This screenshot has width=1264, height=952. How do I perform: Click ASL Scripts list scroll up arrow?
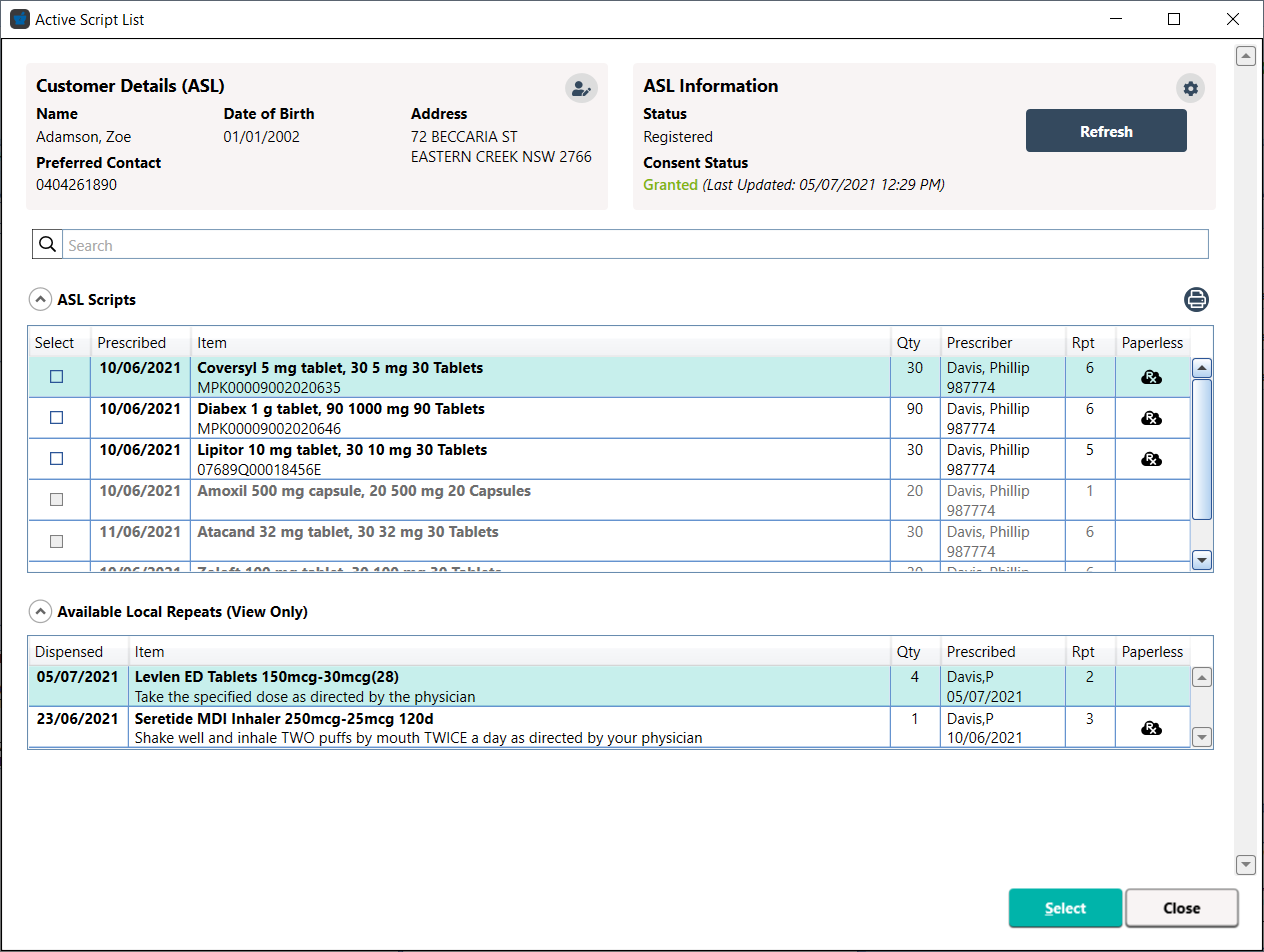click(x=1203, y=368)
